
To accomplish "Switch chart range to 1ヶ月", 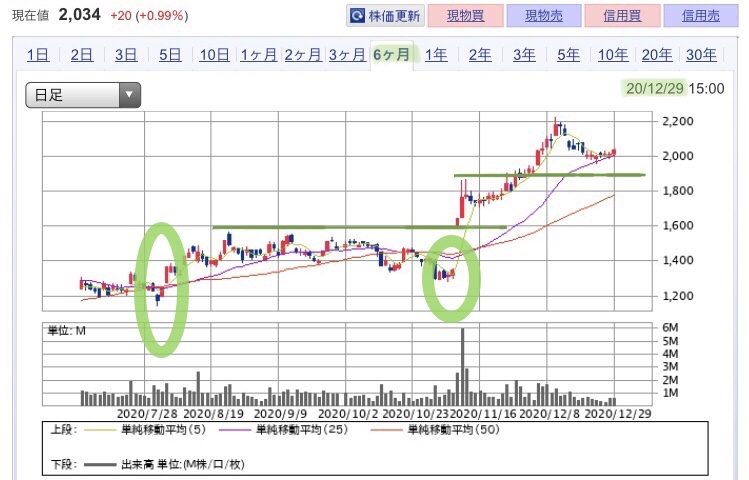I will click(x=258, y=55).
